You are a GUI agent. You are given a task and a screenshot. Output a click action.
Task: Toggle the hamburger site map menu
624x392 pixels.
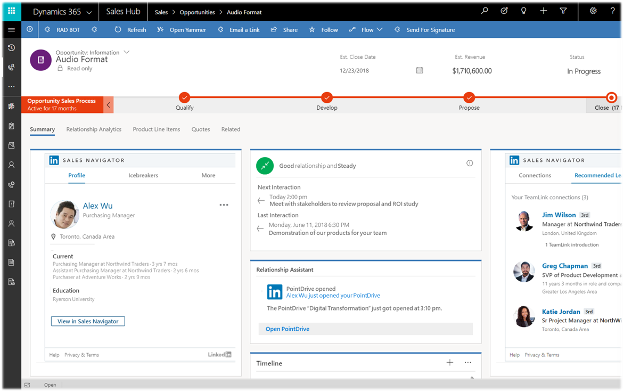[11, 30]
